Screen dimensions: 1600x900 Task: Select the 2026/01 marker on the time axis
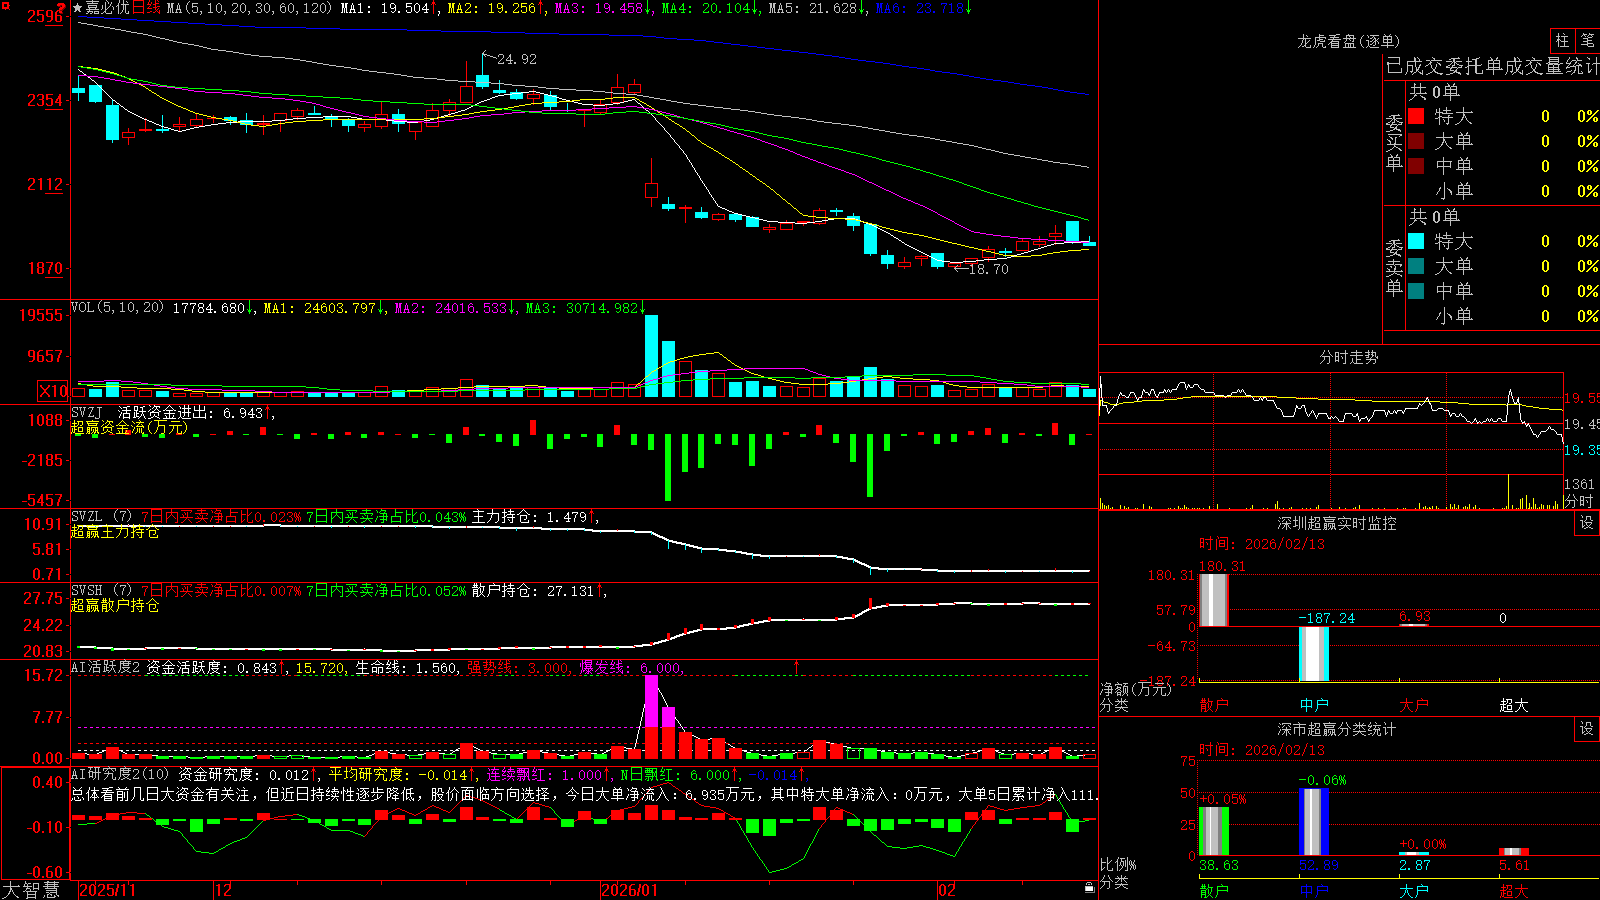click(630, 890)
